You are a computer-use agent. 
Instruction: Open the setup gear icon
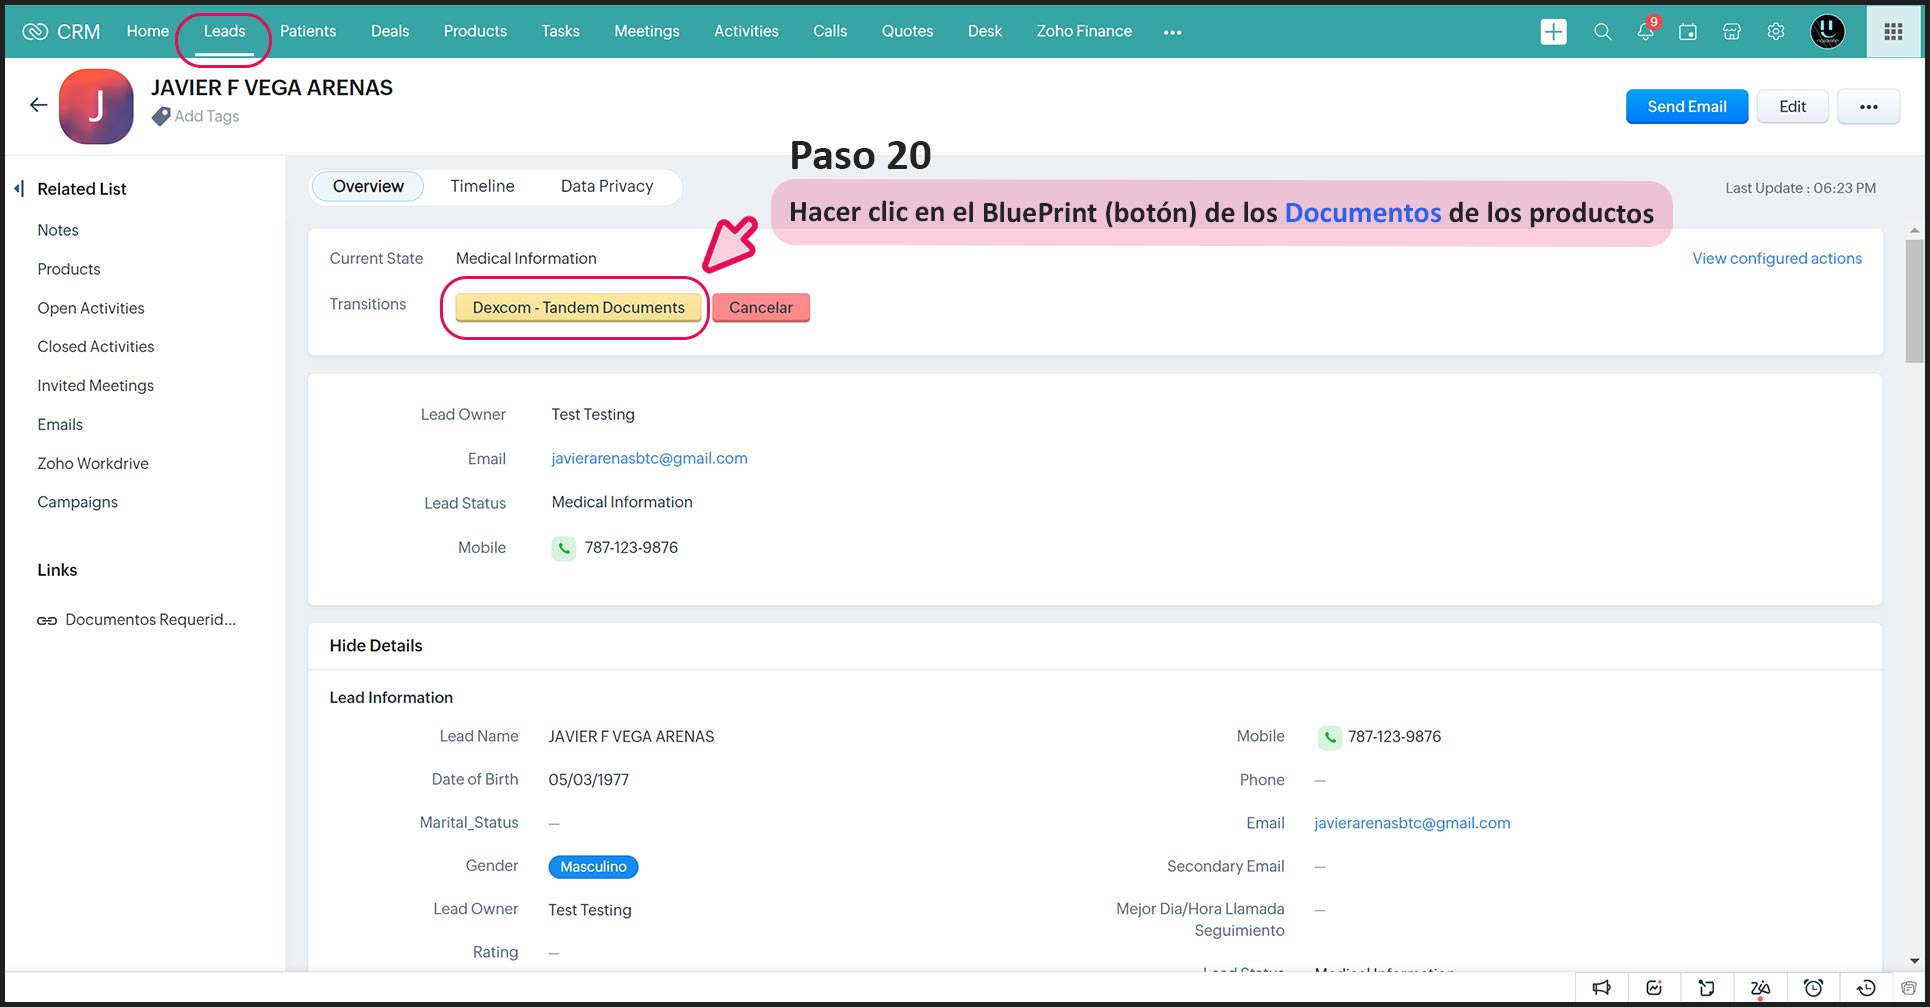point(1776,32)
